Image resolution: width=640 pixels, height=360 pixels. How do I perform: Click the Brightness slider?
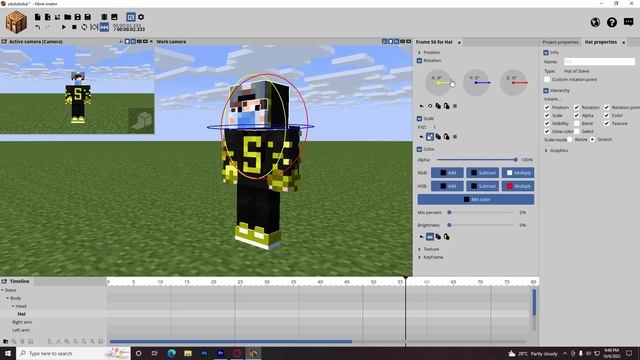point(482,225)
